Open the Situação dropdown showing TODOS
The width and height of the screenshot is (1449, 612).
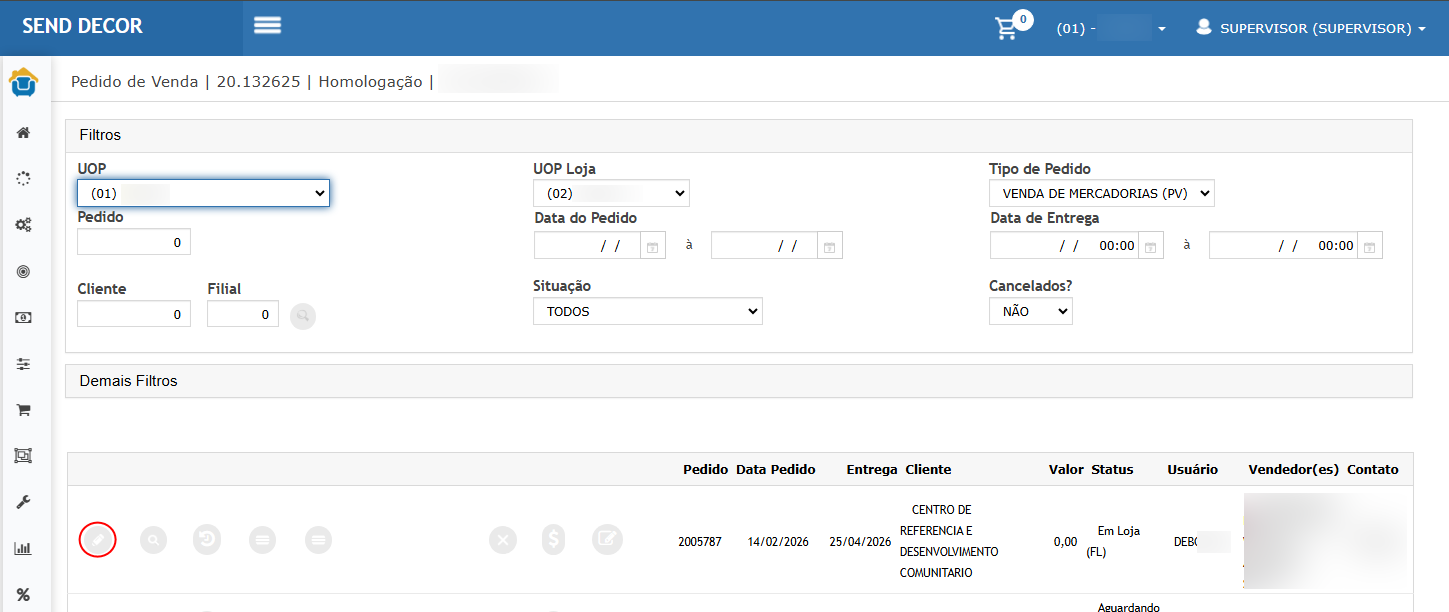pyautogui.click(x=647, y=312)
